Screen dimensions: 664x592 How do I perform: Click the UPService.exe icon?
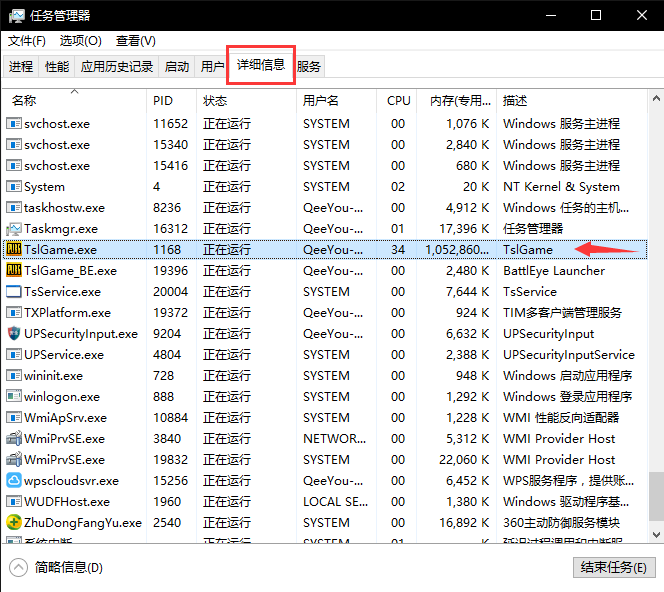click(14, 354)
